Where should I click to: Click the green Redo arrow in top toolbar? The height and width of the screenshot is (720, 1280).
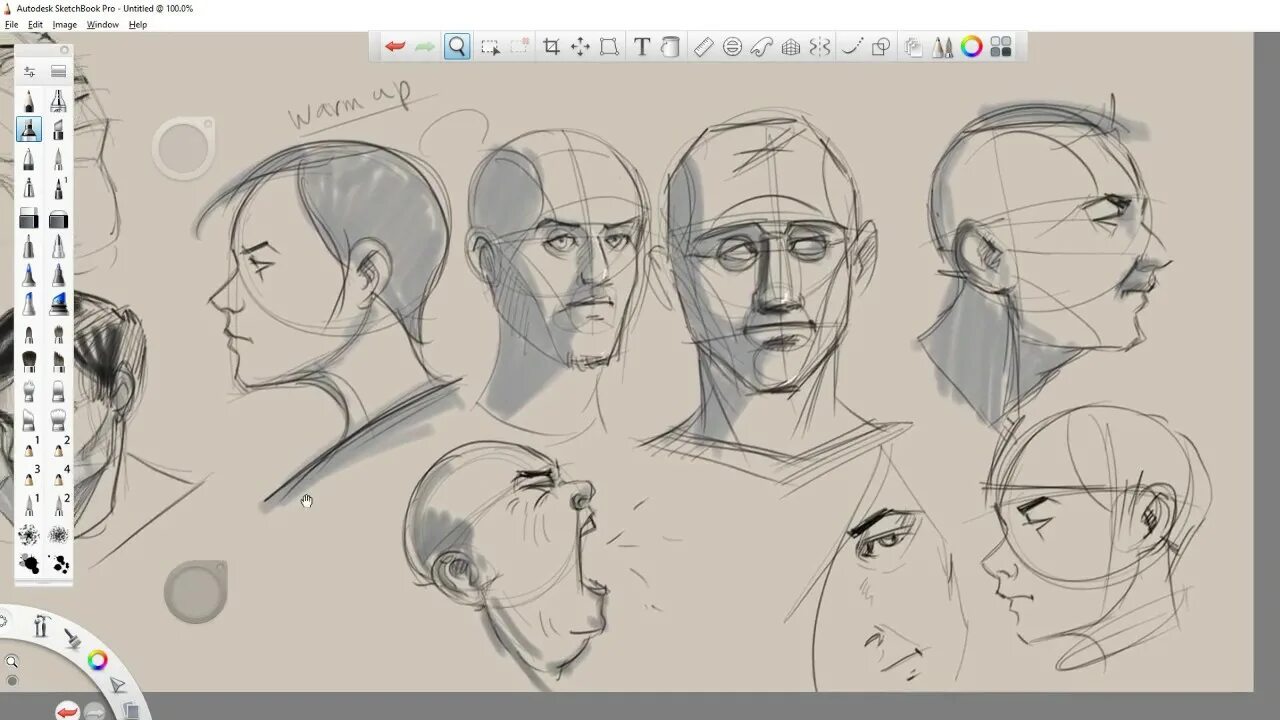click(425, 47)
